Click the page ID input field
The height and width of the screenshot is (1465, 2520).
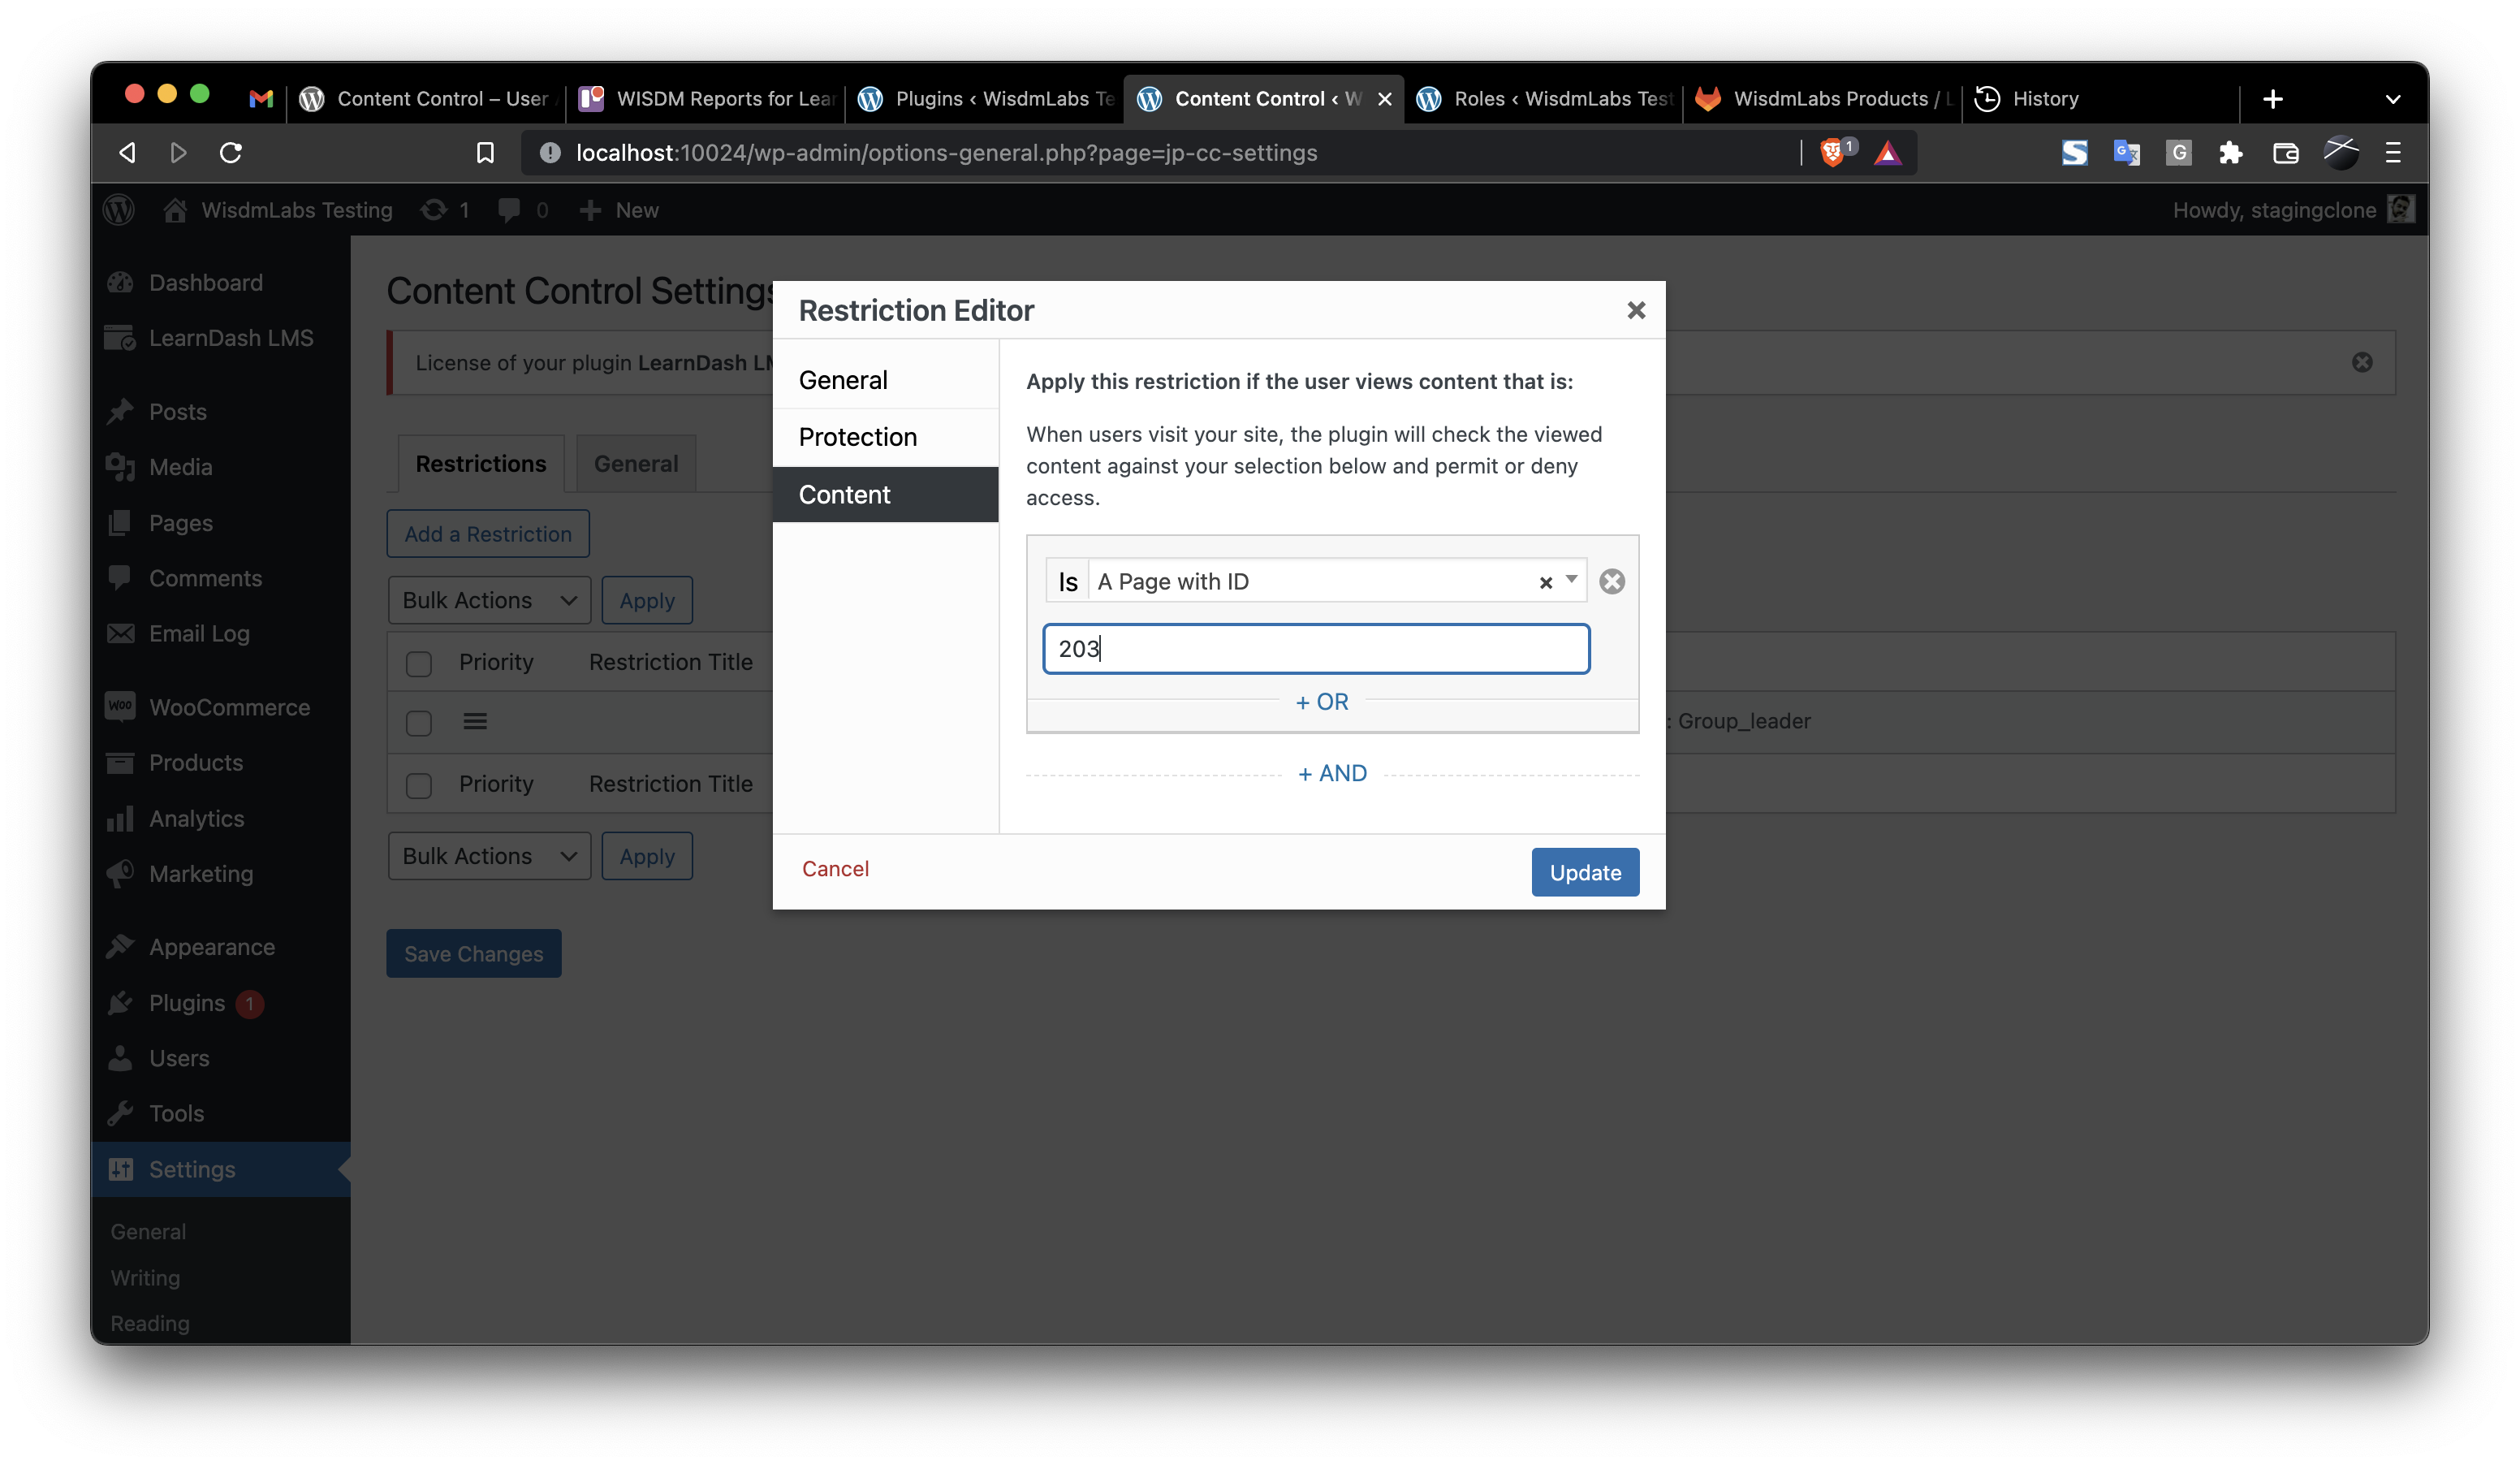(1316, 649)
